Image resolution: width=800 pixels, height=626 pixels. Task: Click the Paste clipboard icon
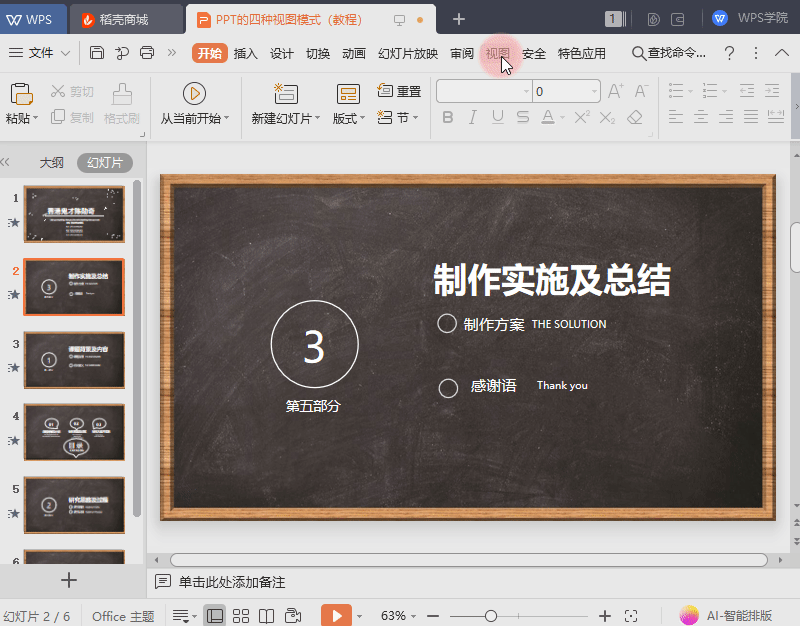pyautogui.click(x=21, y=94)
